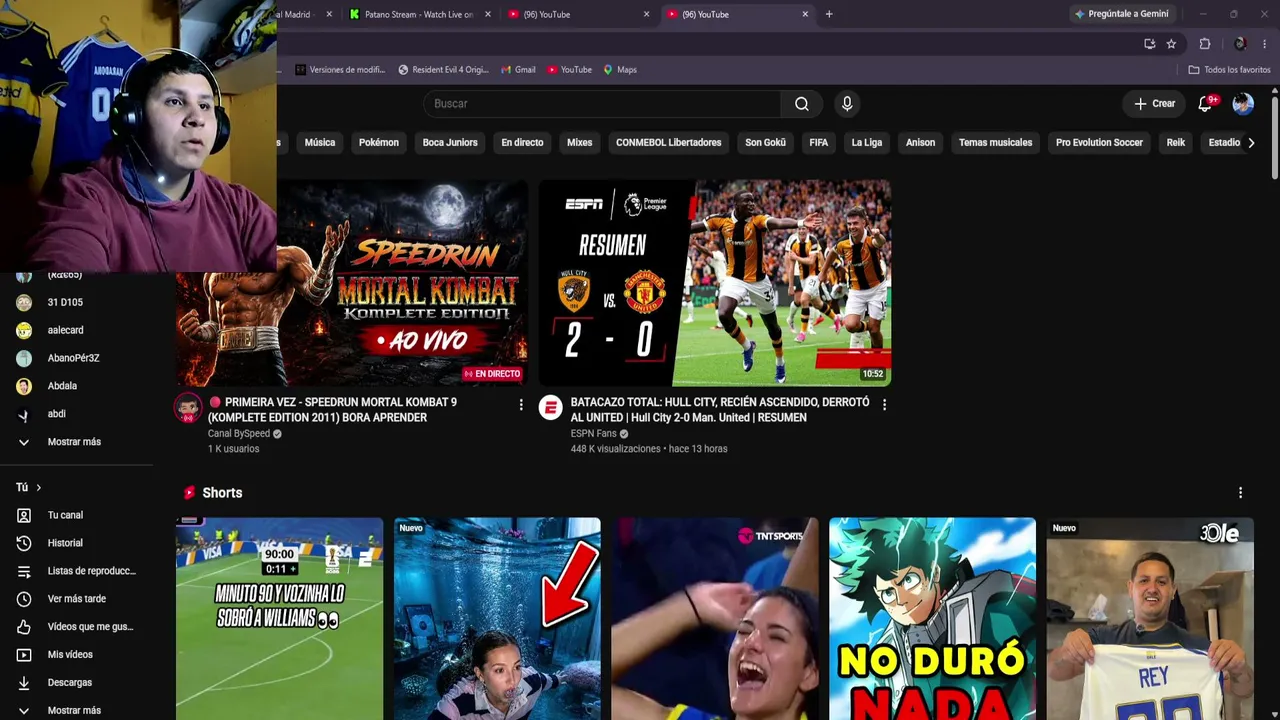Select CONMEBOL Libertadores chip
The image size is (1280, 720).
point(668,143)
